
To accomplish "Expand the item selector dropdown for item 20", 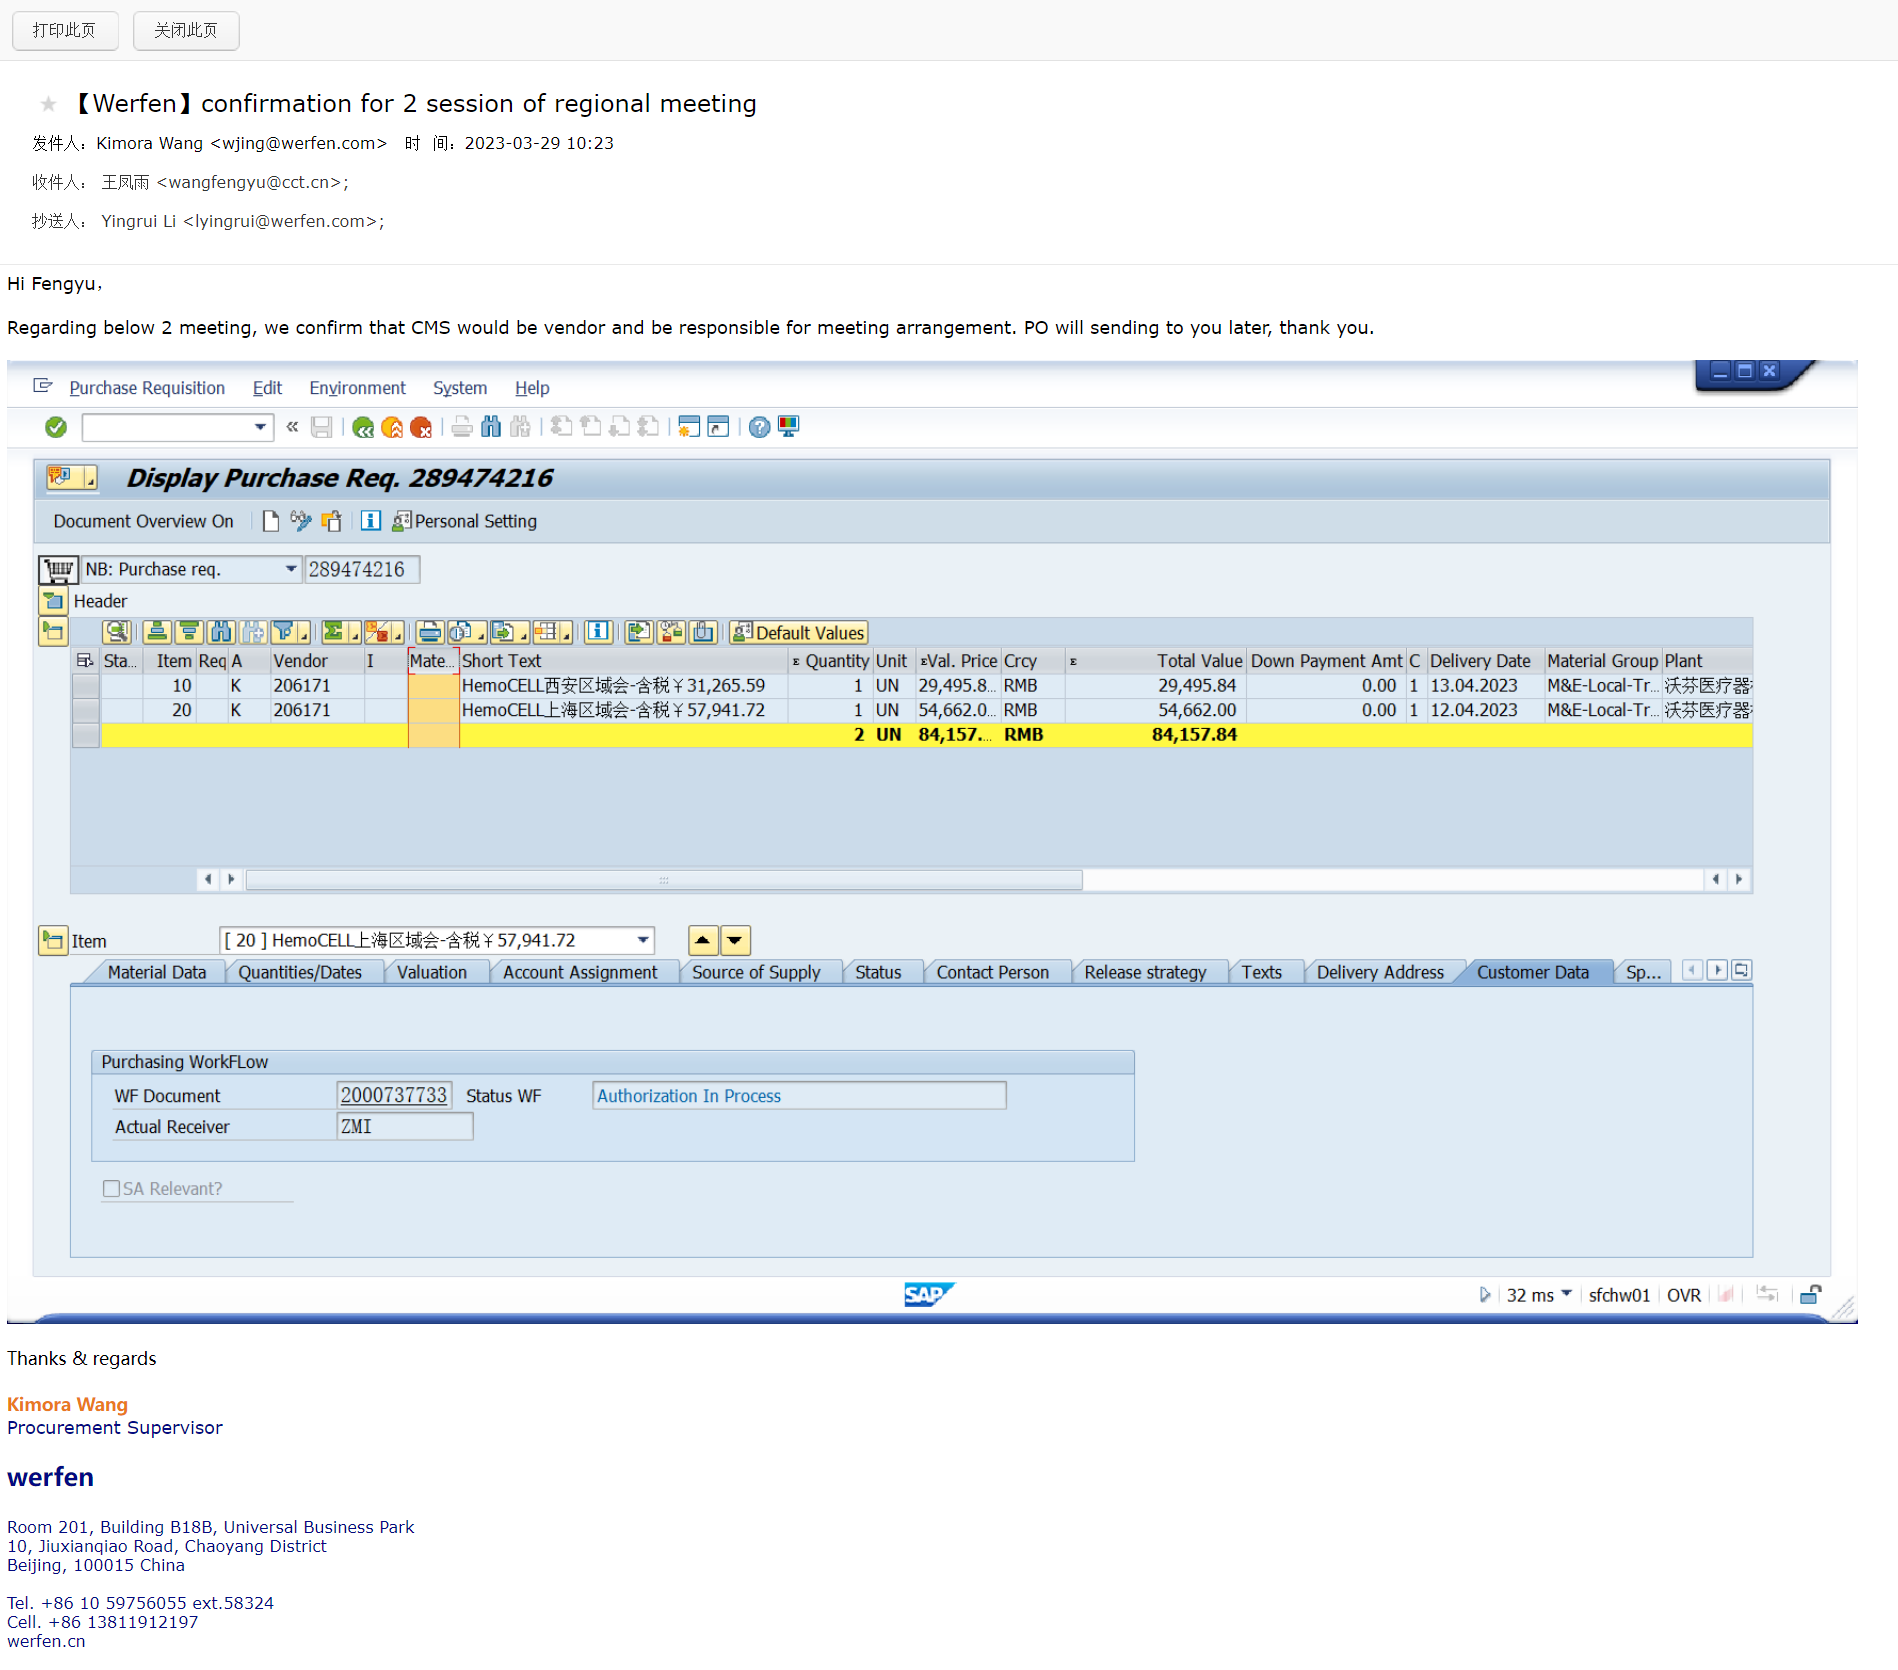I will click(643, 941).
